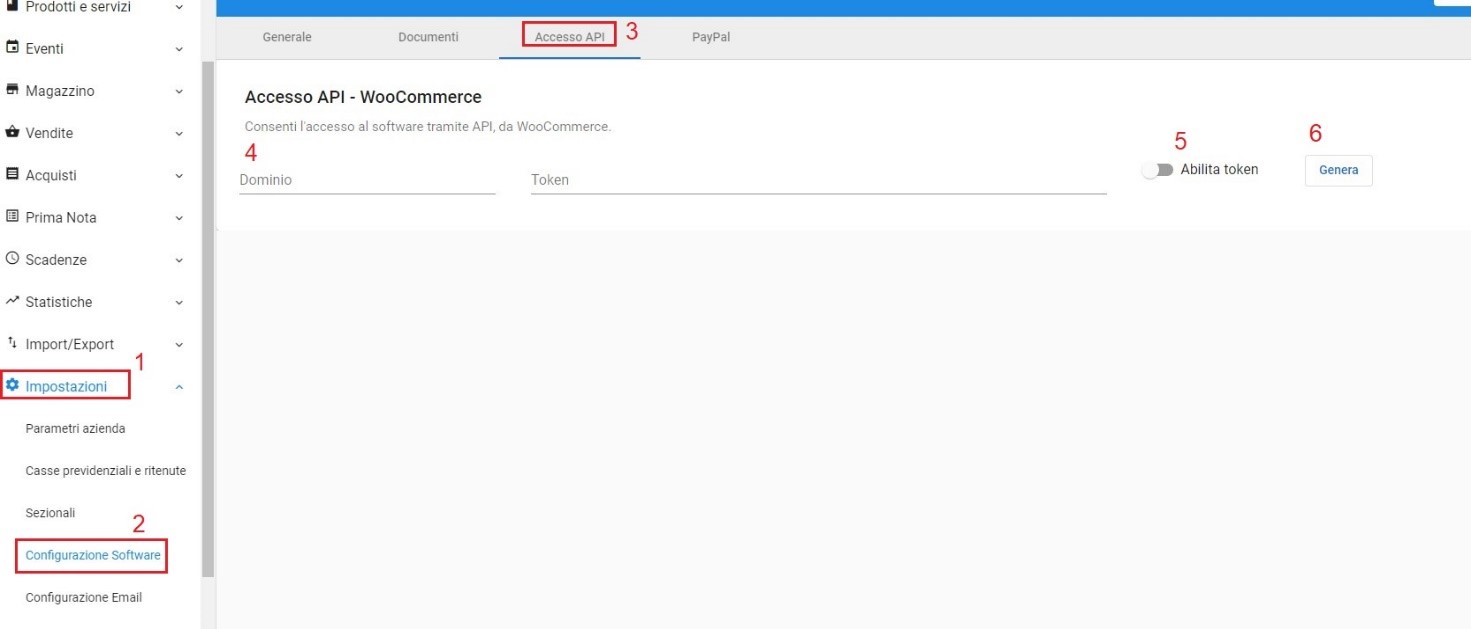This screenshot has height=629, width=1471.
Task: Click the Genera button
Action: (1338, 170)
